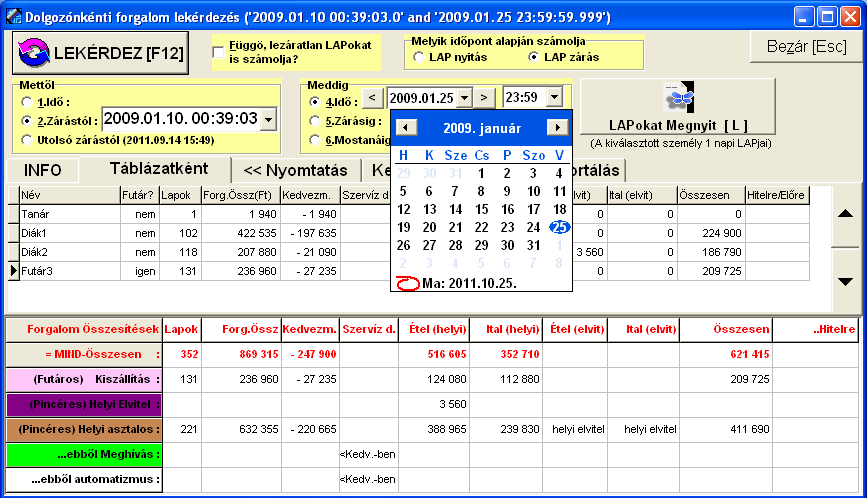Click the 'Forg.Össz(Ft)' column header
The width and height of the screenshot is (867, 498).
pos(241,195)
